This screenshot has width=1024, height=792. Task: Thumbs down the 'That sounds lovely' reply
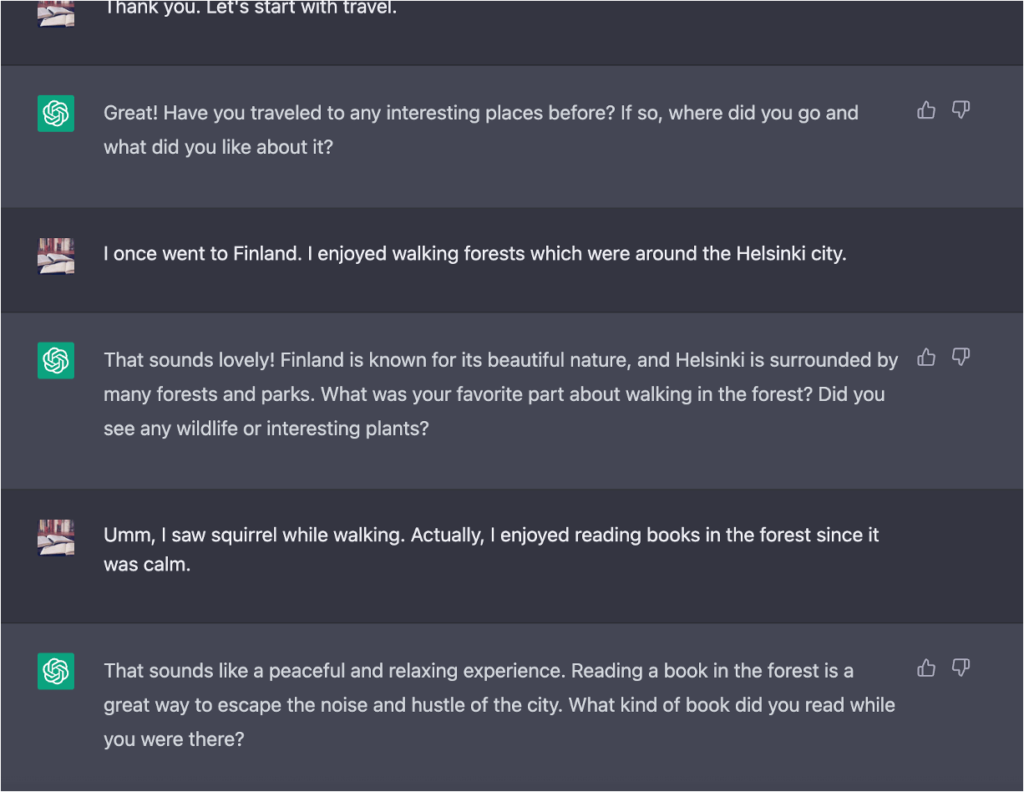[x=961, y=357]
